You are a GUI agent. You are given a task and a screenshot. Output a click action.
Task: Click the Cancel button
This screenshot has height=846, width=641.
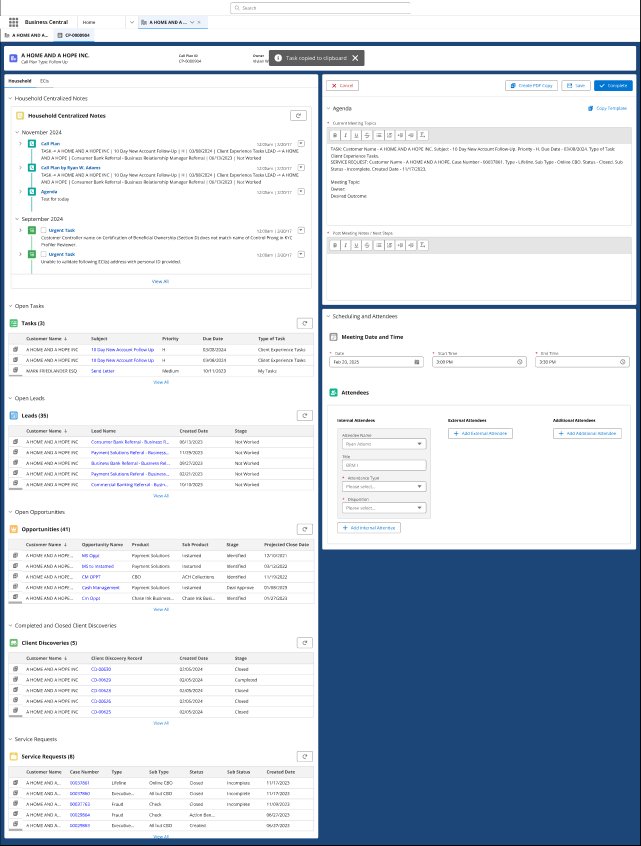click(342, 86)
